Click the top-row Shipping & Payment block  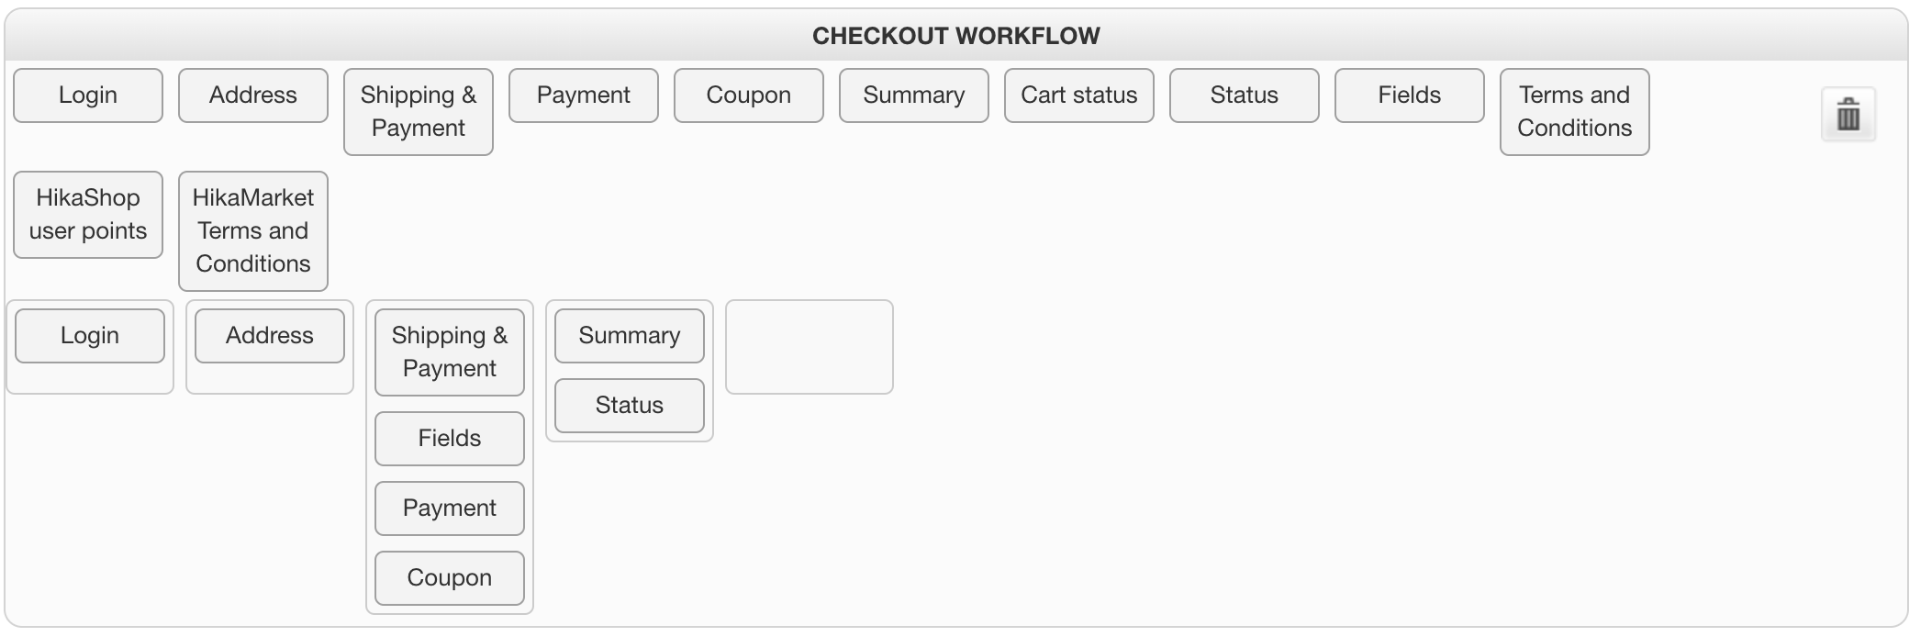point(418,112)
